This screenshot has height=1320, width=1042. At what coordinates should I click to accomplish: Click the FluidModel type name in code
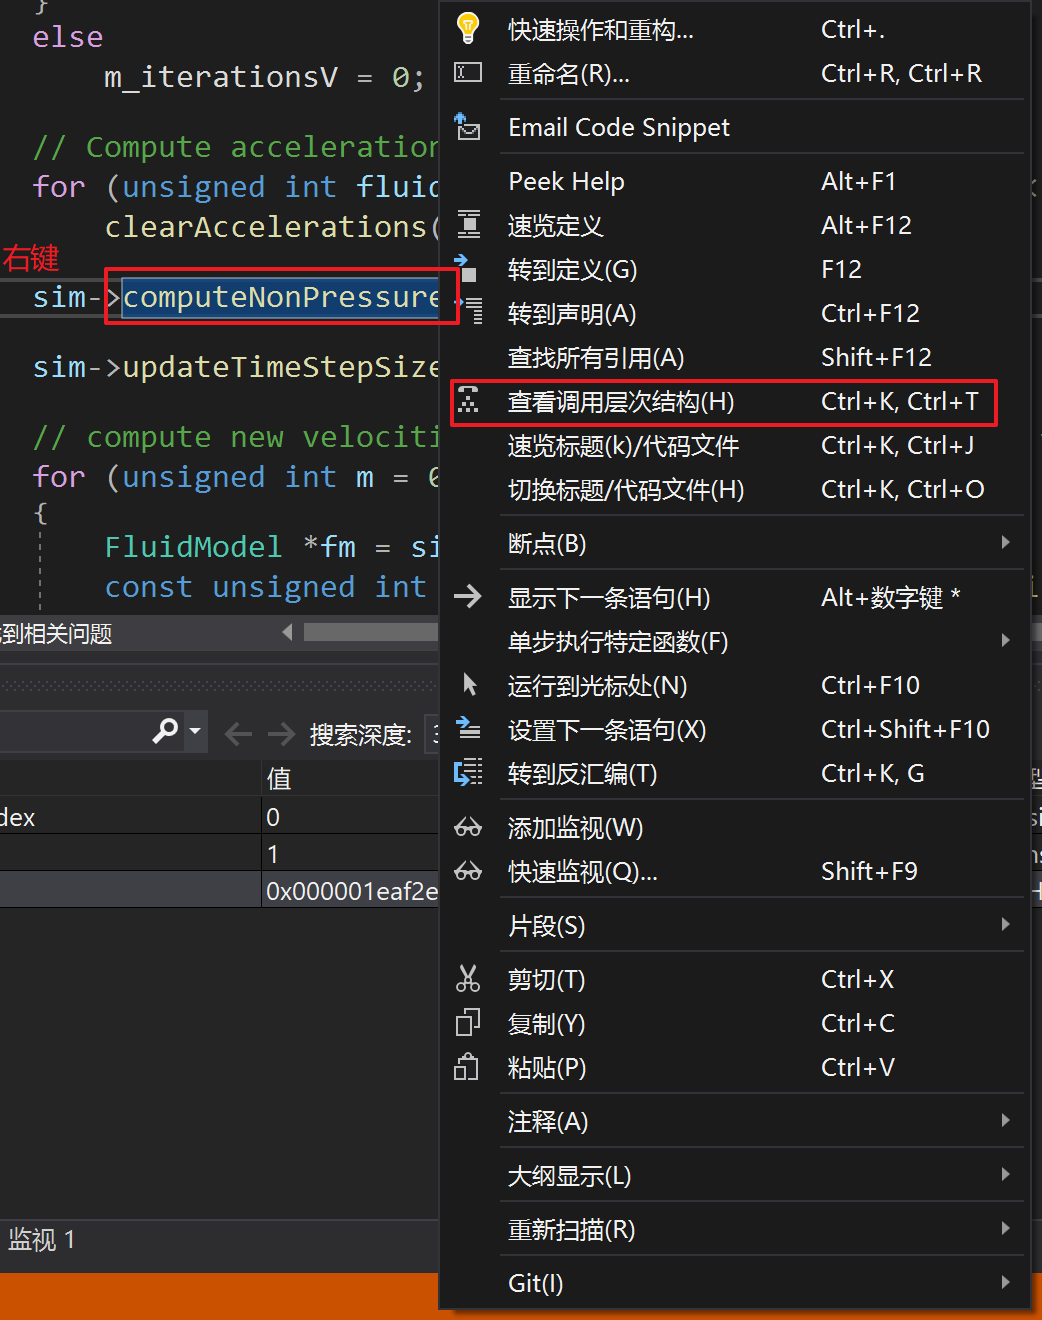(193, 547)
